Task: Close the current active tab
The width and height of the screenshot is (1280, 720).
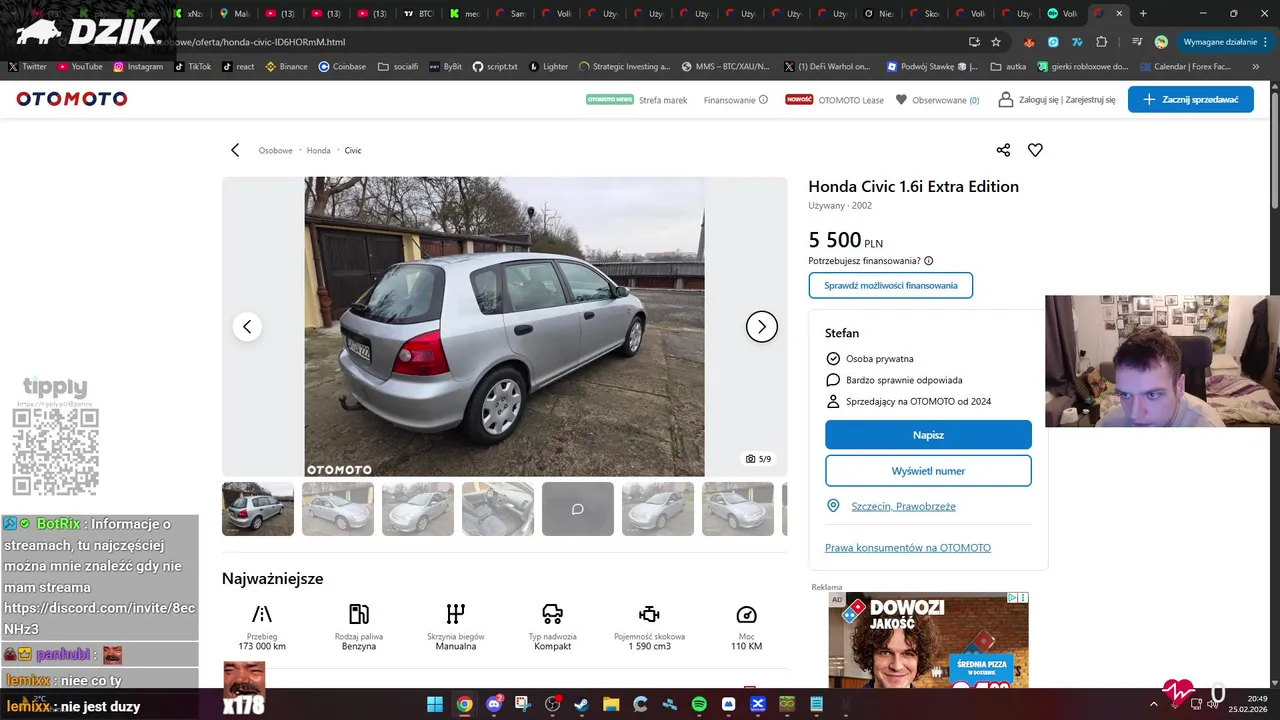Action: click(x=1119, y=14)
